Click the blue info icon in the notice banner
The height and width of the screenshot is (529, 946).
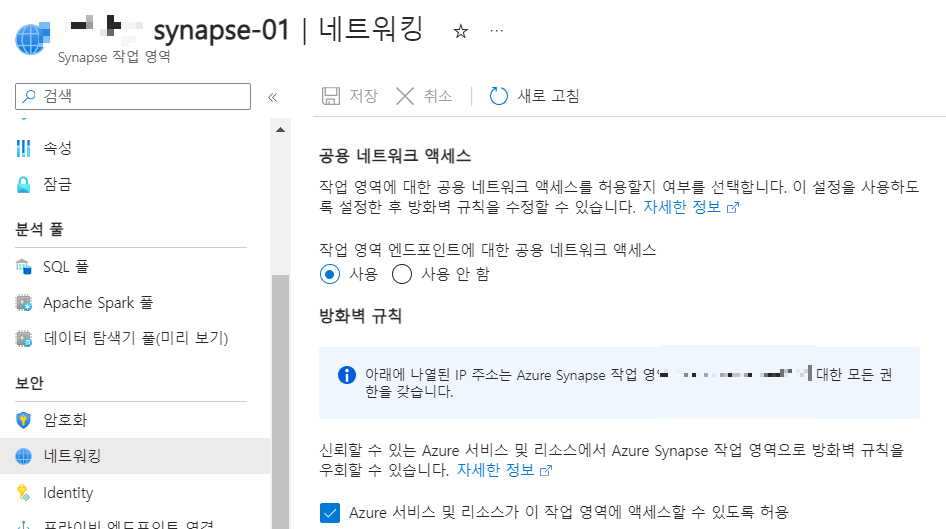click(347, 375)
